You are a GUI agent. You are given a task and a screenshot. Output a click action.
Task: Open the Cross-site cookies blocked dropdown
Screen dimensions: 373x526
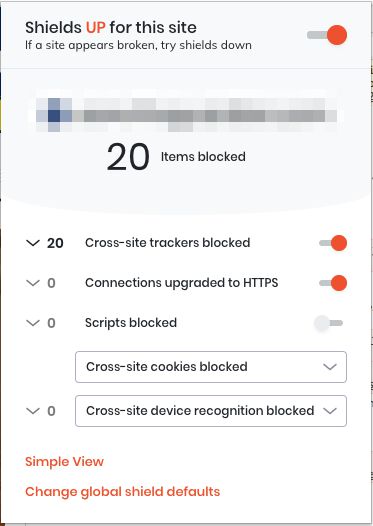(x=211, y=367)
